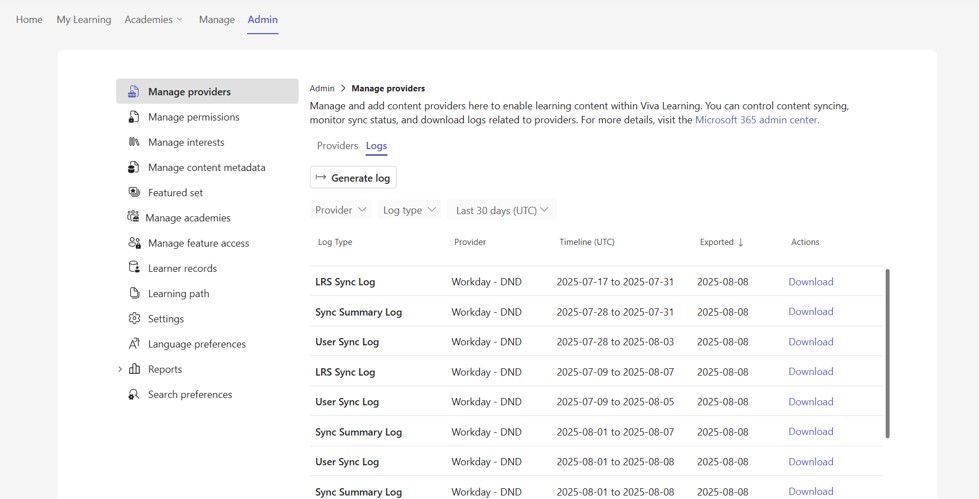
Task: Download the LRS Sync Log dated 2025-07-17
Action: (810, 282)
